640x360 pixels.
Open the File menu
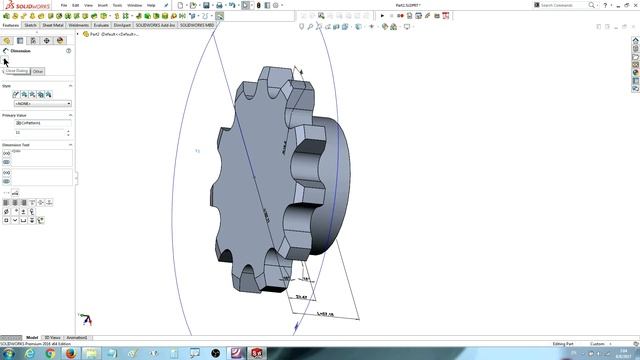tap(64, 5)
